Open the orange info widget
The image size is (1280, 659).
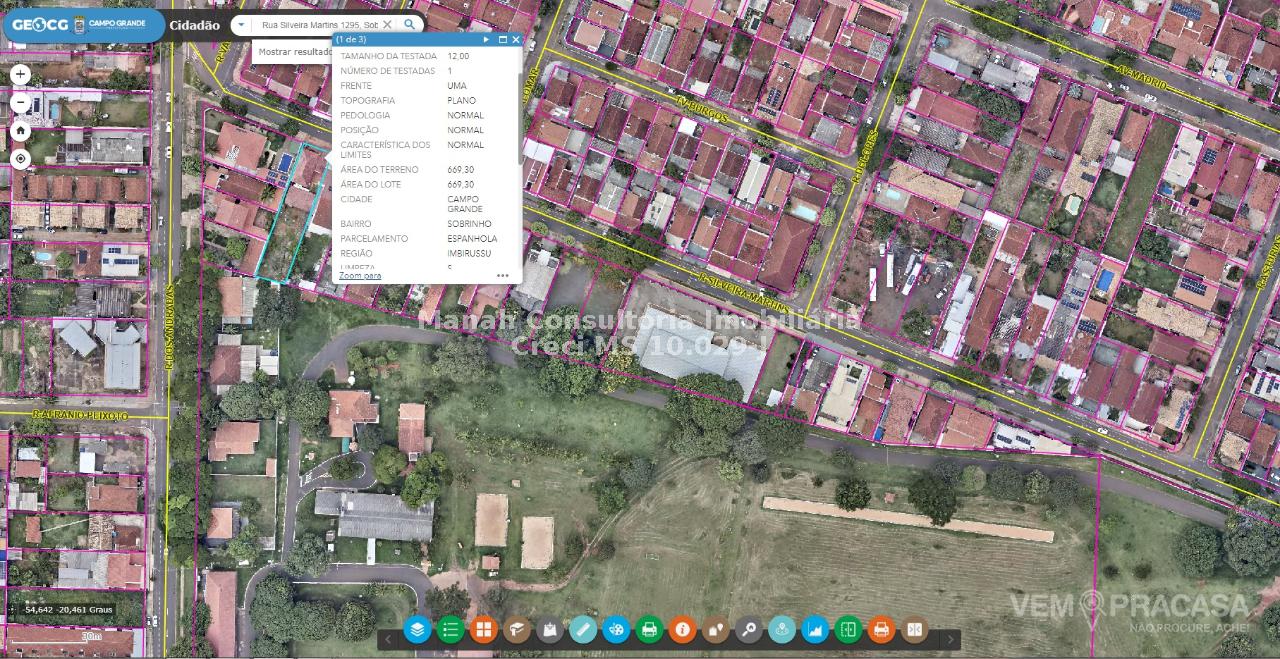tap(682, 629)
